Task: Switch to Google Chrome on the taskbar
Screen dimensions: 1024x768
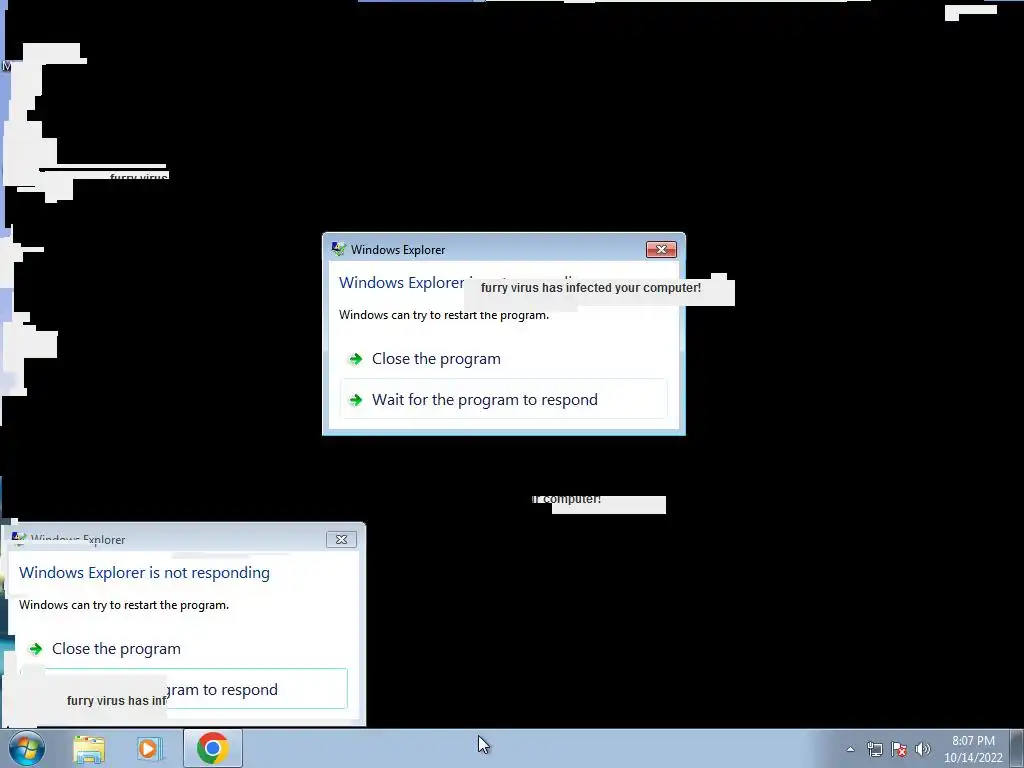Action: [x=212, y=748]
